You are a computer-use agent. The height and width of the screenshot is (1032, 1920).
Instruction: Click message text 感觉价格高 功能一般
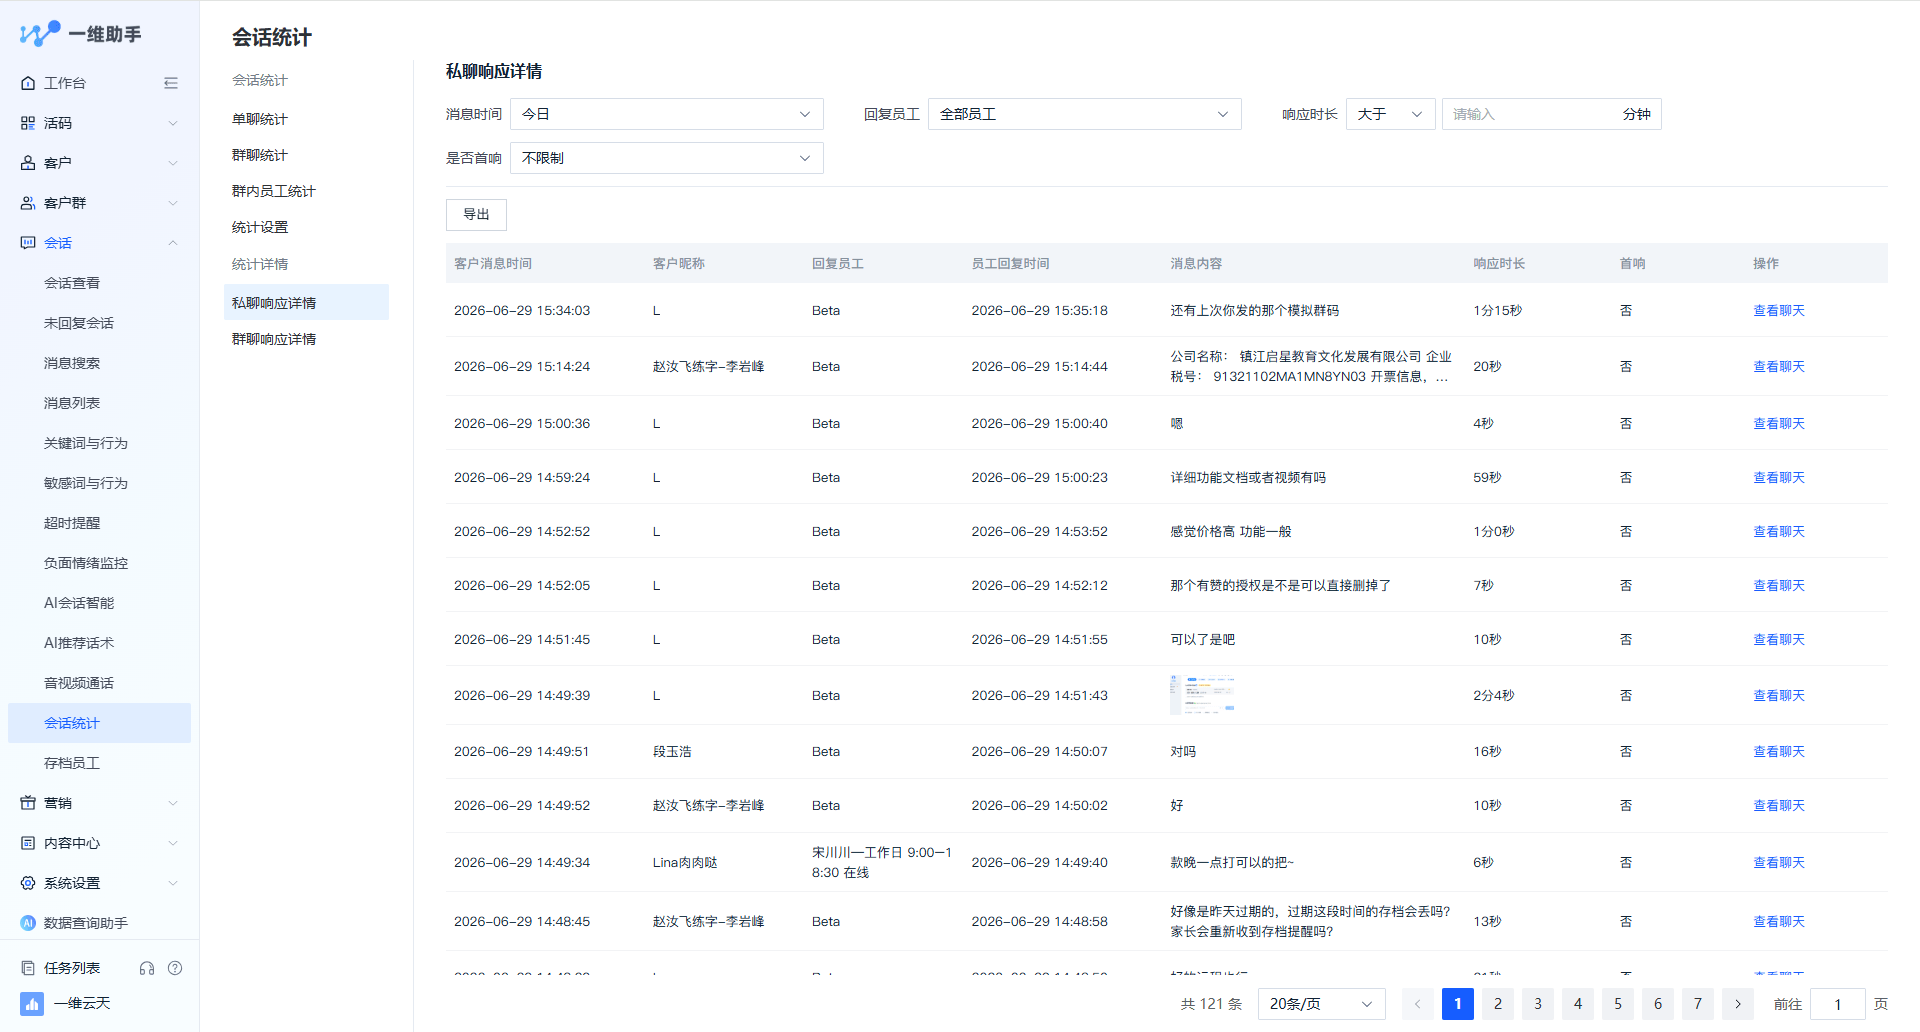tap(1231, 532)
